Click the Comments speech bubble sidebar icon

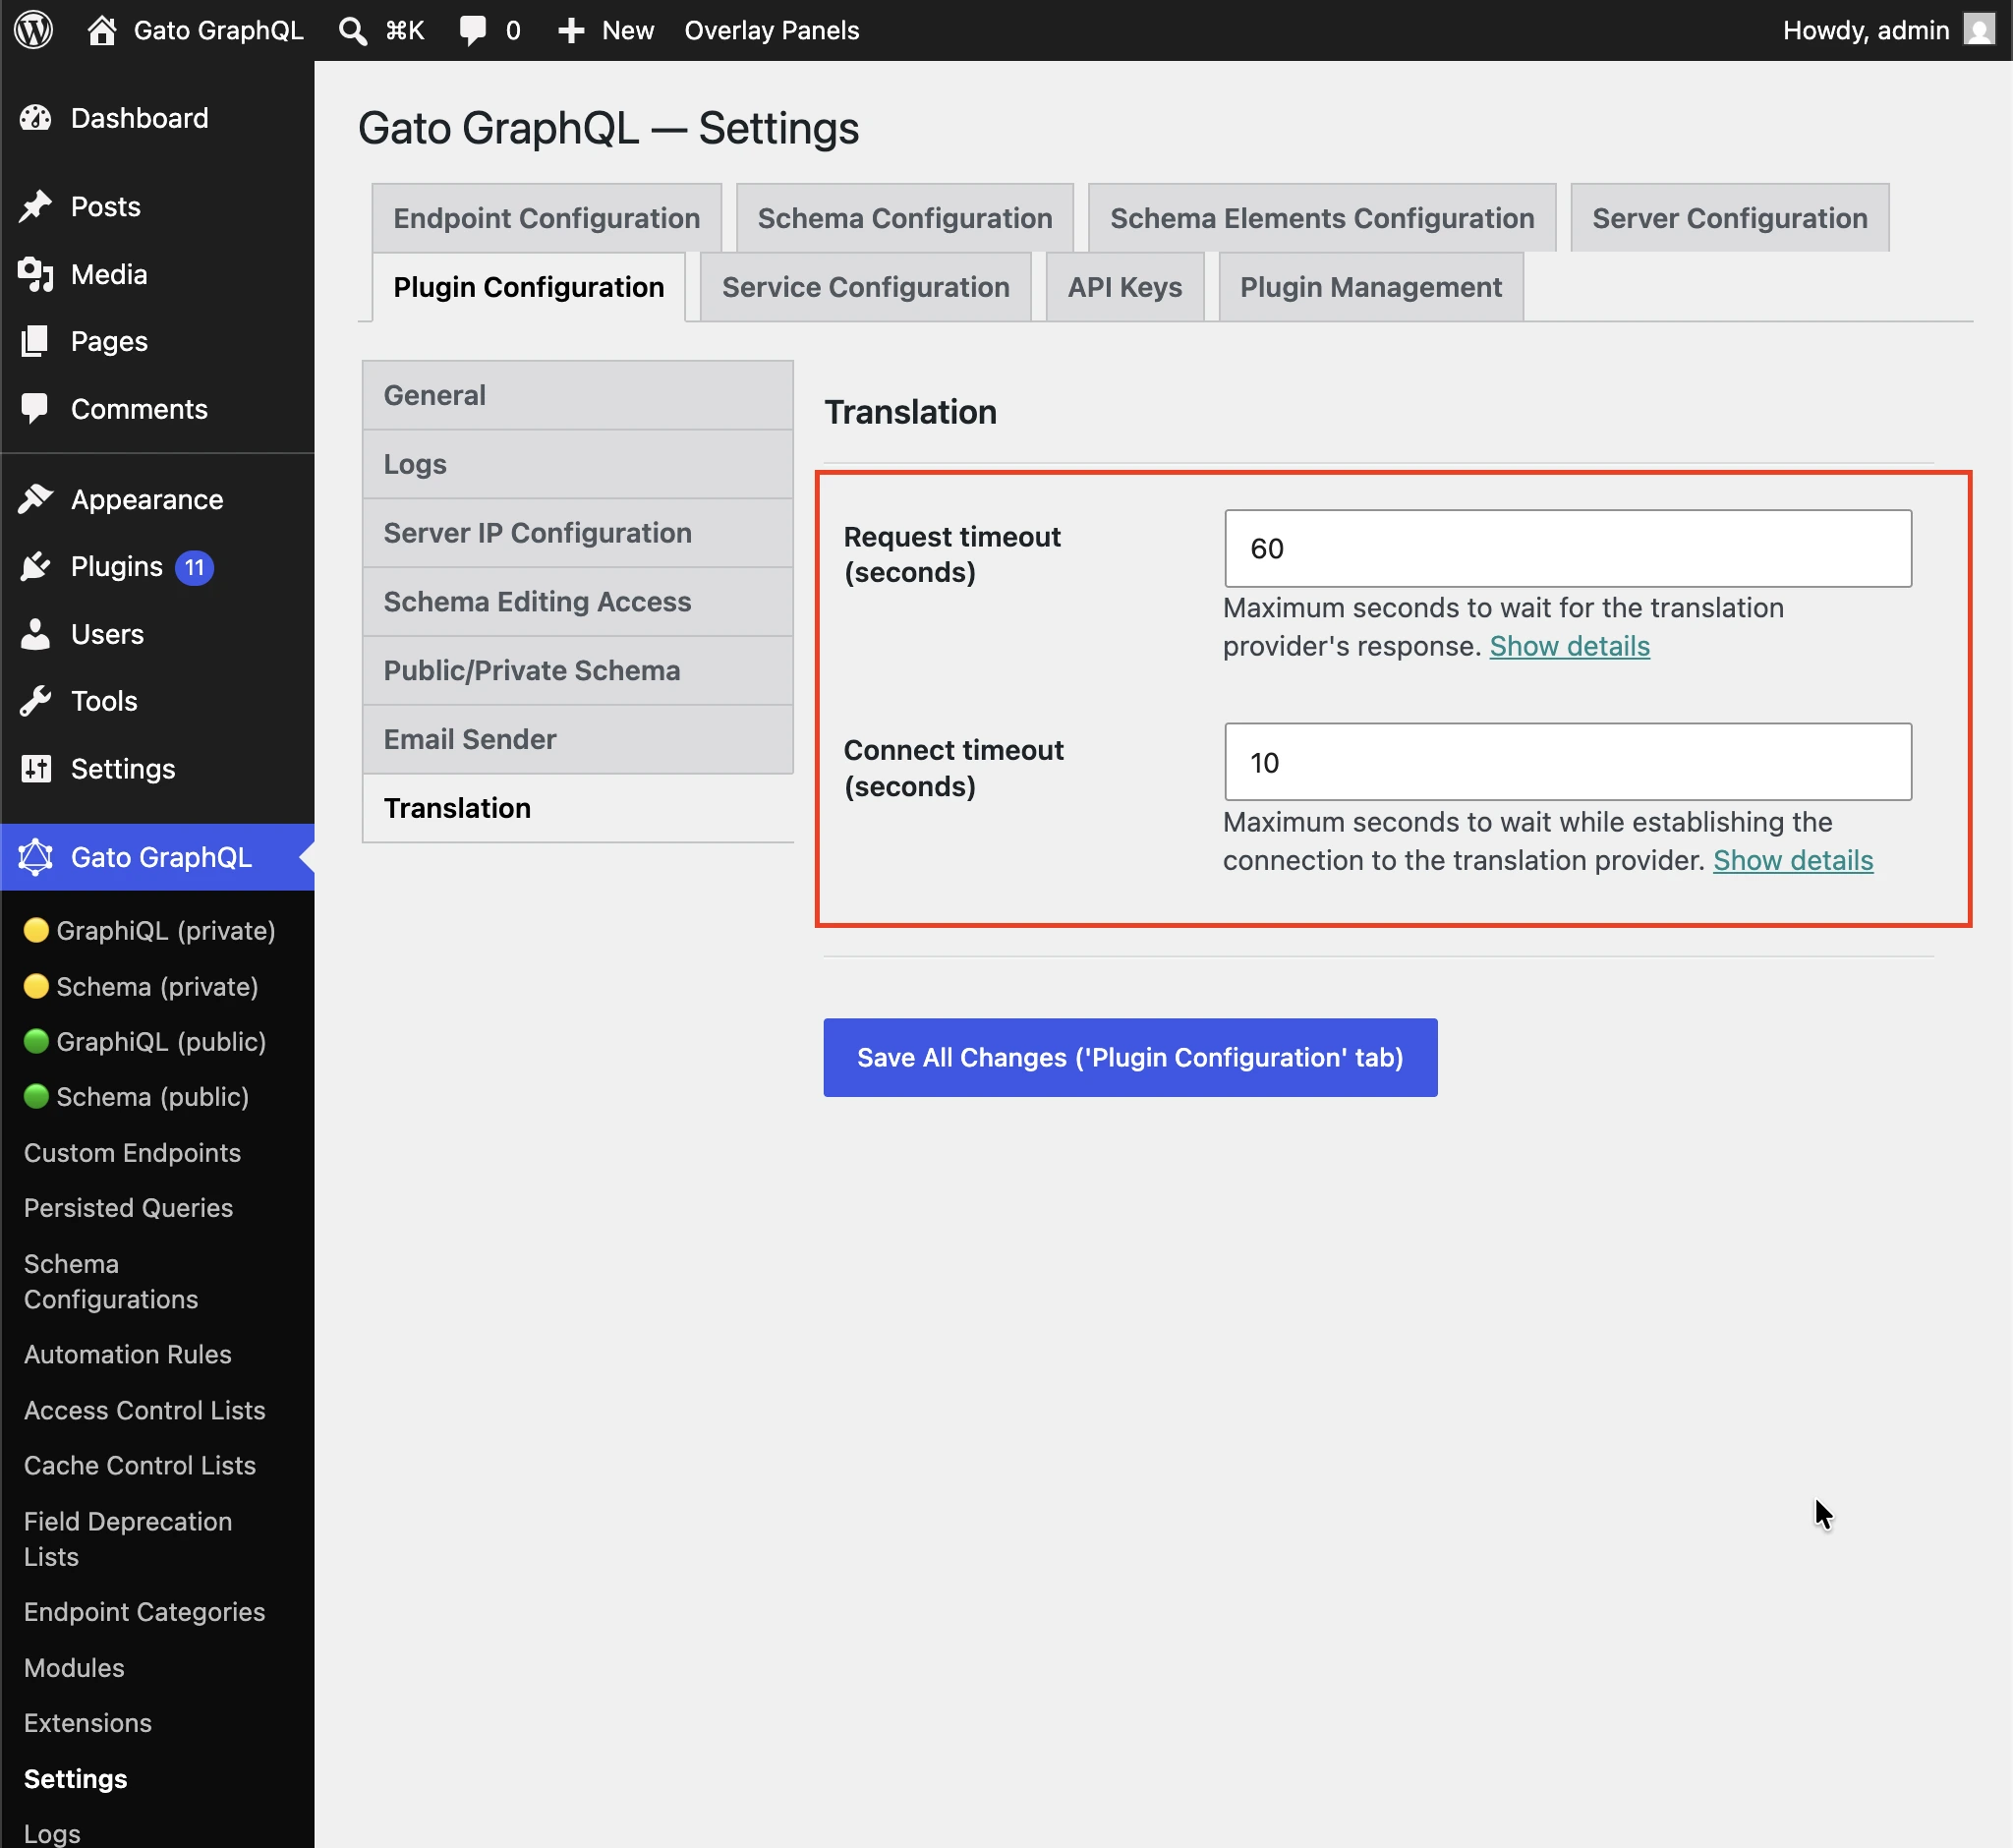click(36, 408)
